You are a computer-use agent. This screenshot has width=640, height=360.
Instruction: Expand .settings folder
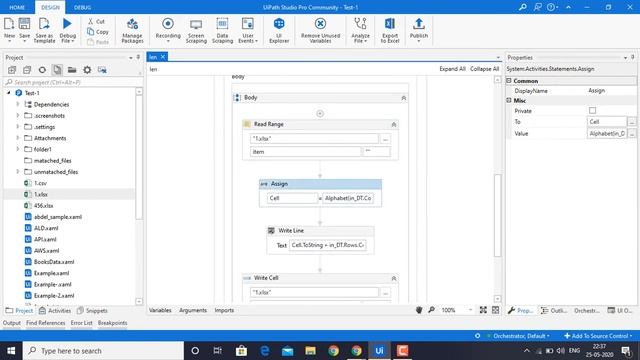[18, 127]
